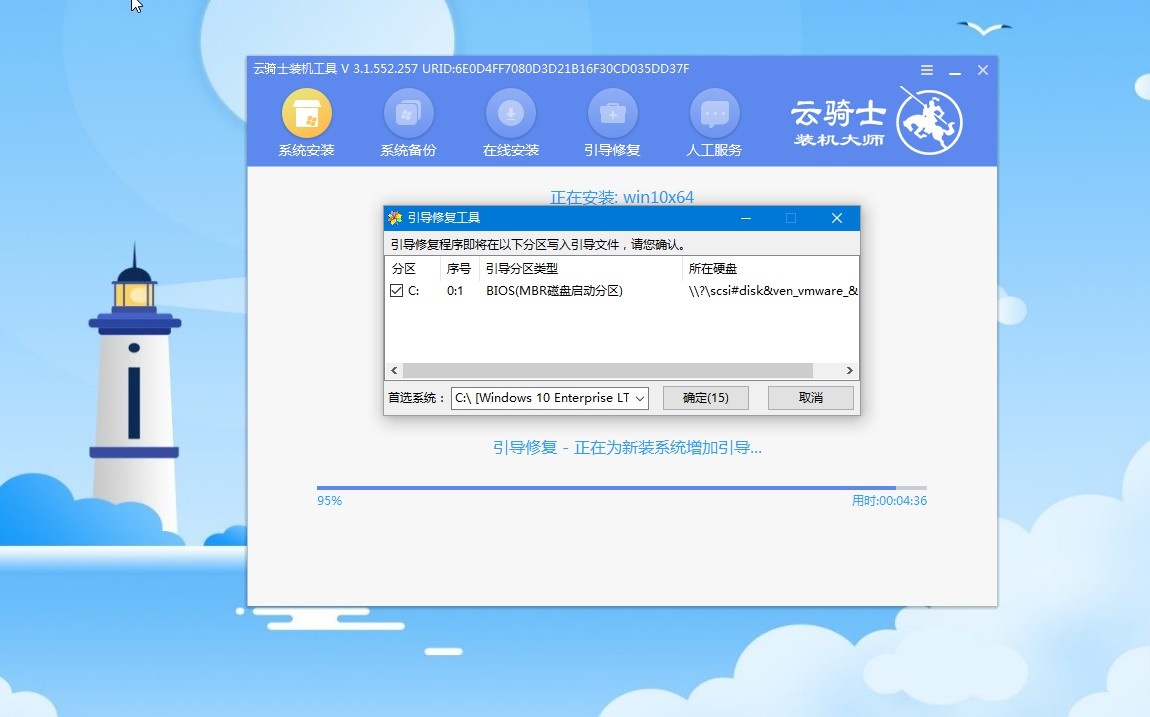Image resolution: width=1150 pixels, height=717 pixels.
Task: Open the hamburger menu in title bar
Action: click(927, 70)
